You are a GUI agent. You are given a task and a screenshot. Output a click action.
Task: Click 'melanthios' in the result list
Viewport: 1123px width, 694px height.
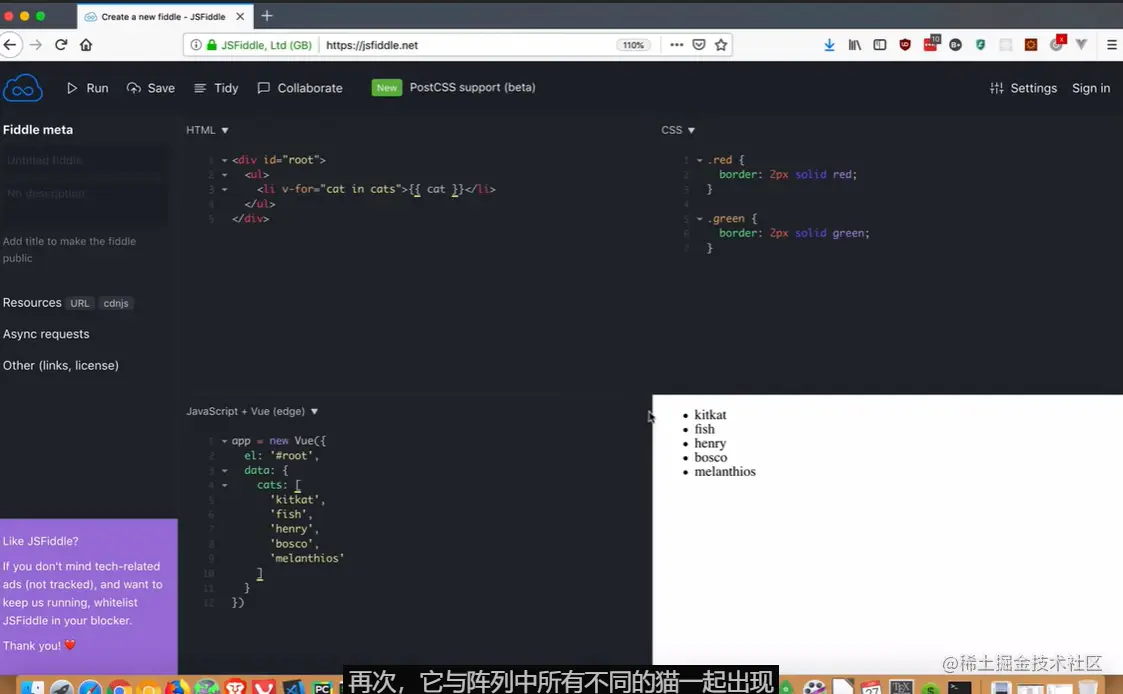(x=725, y=471)
